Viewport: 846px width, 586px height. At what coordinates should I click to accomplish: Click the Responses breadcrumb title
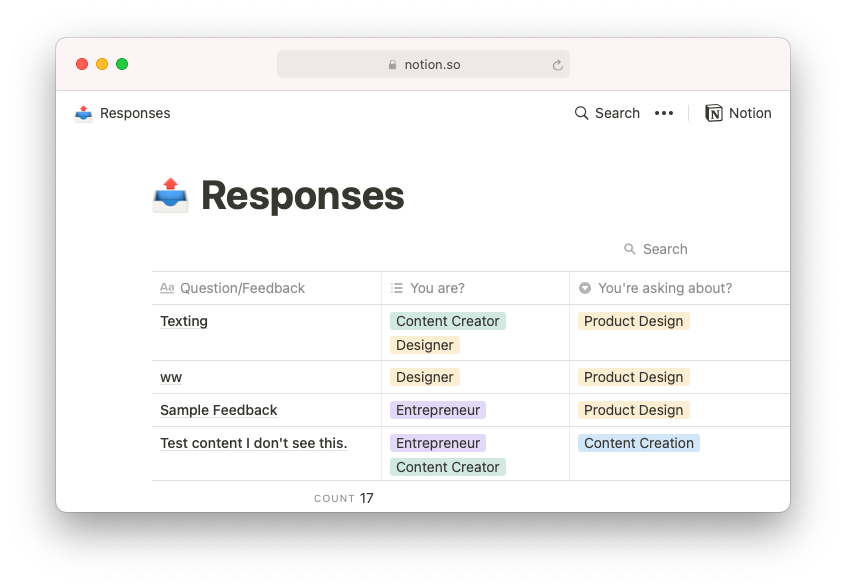135,113
